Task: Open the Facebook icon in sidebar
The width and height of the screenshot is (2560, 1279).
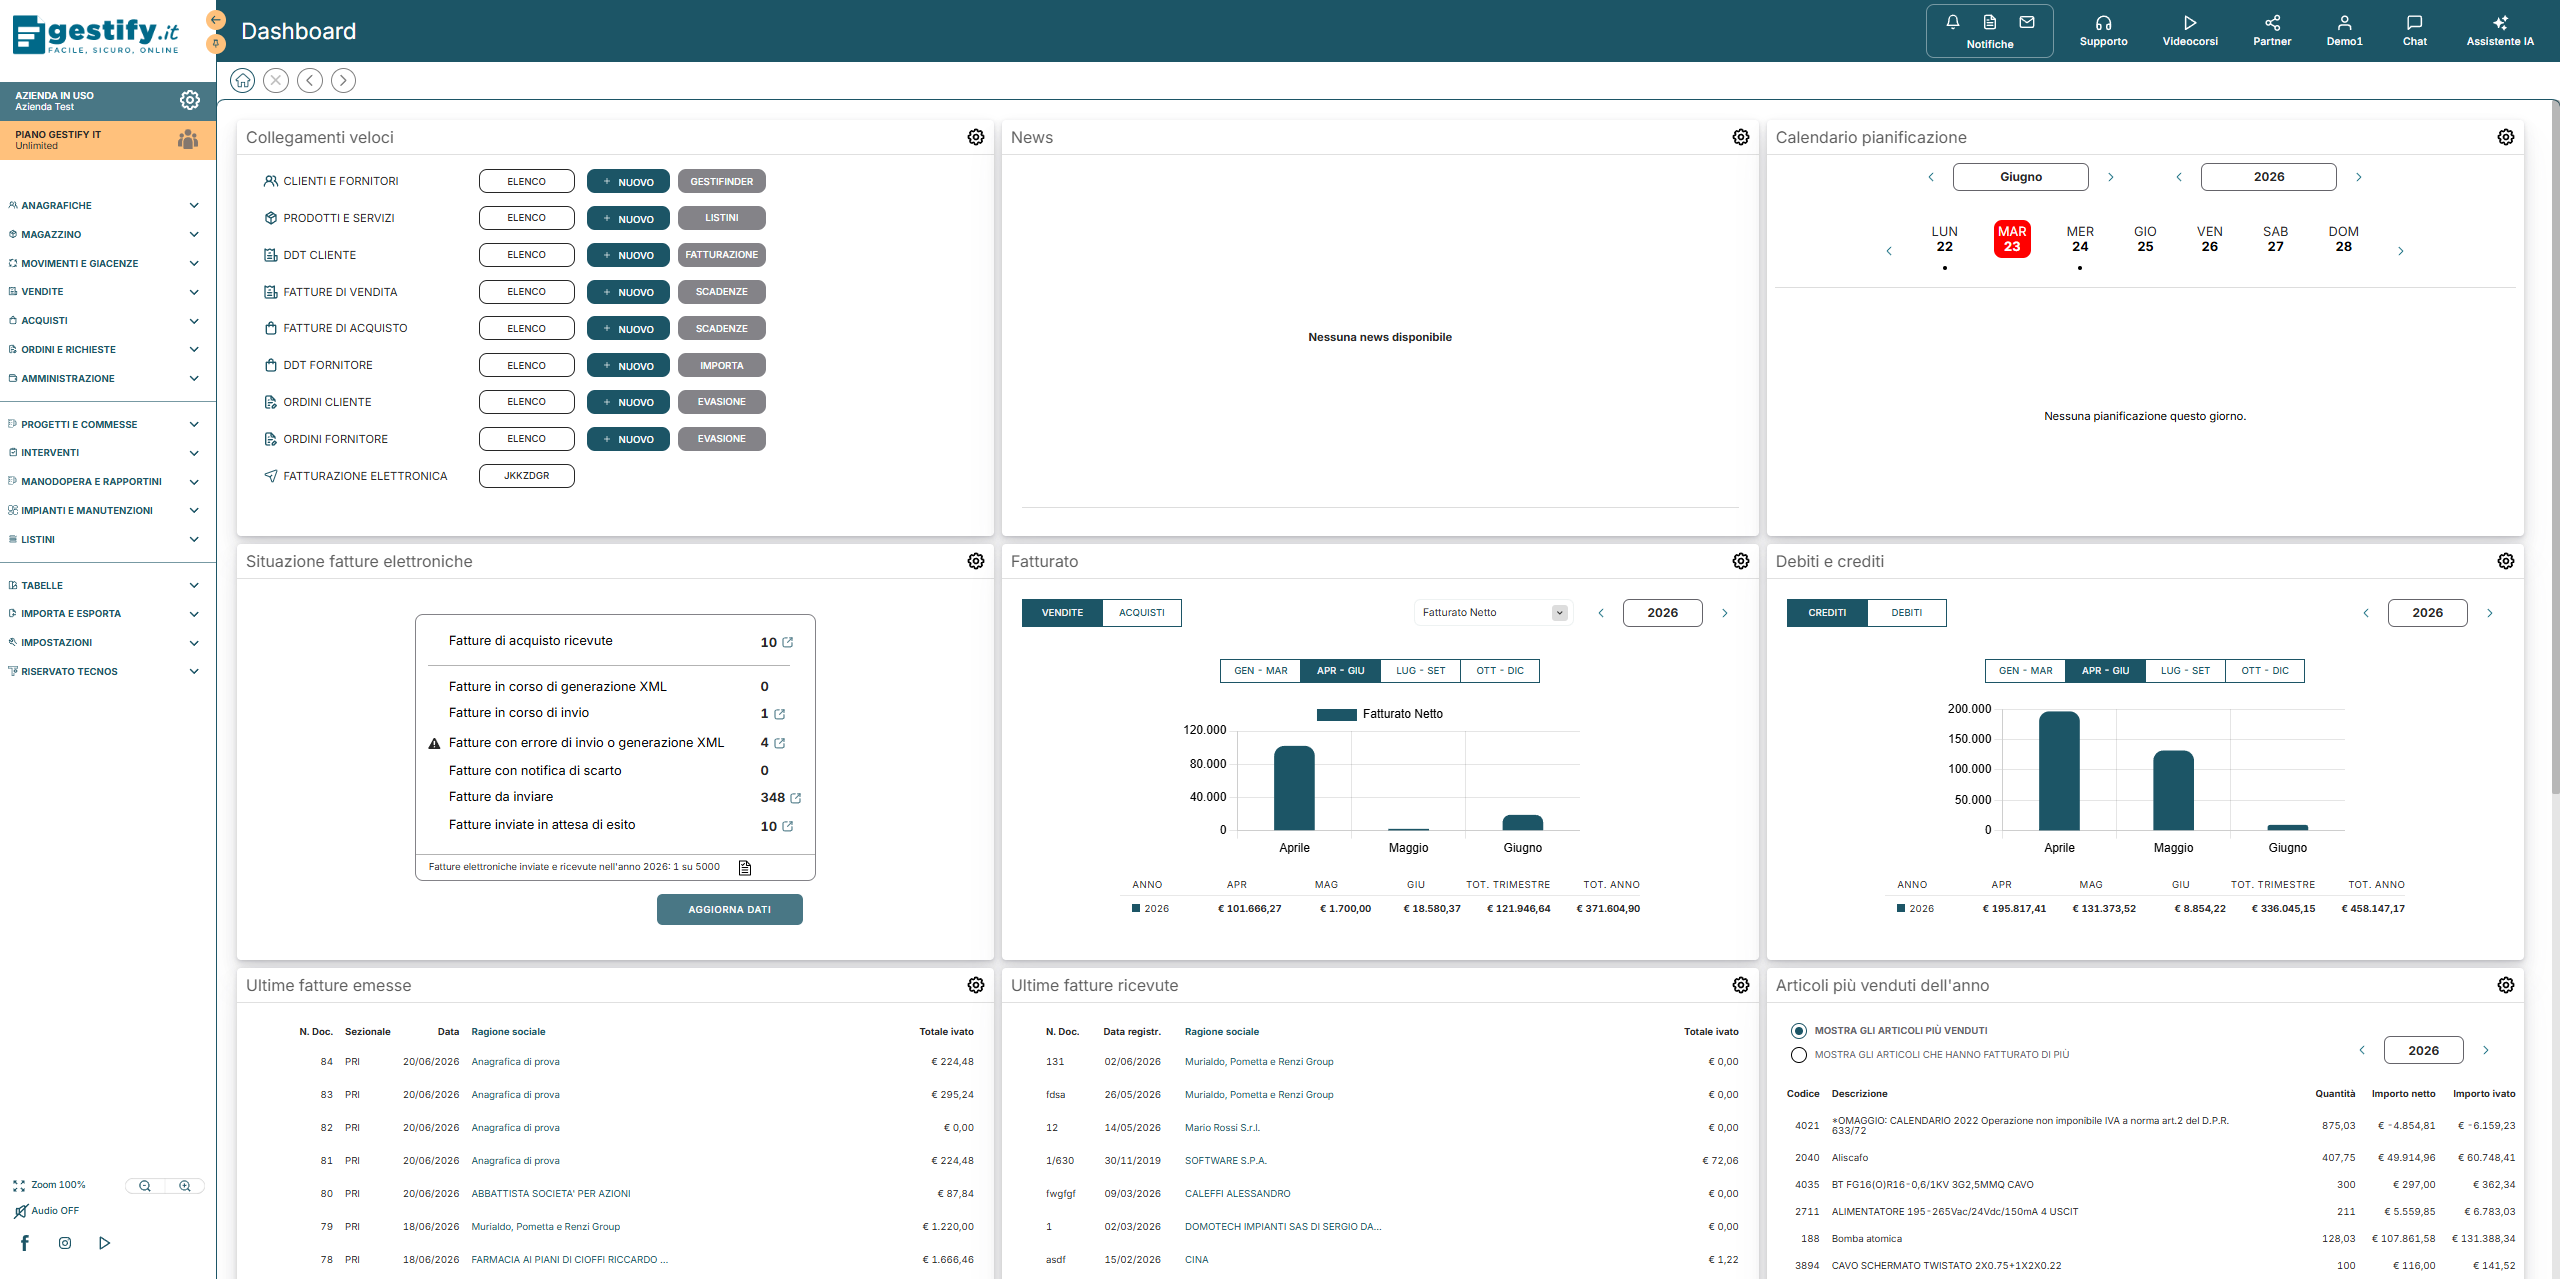Action: [x=25, y=1243]
